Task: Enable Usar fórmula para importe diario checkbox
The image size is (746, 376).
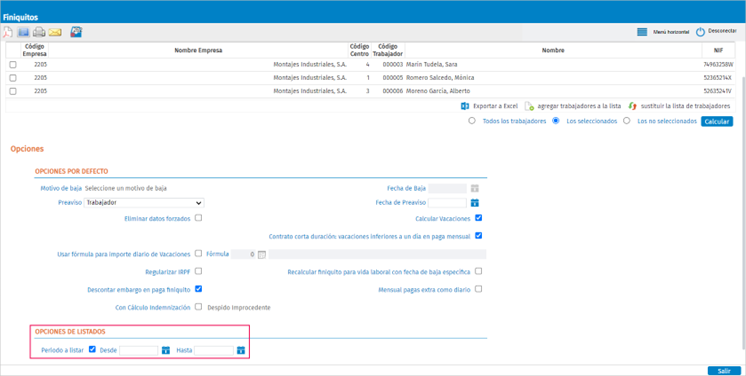Action: coord(198,253)
